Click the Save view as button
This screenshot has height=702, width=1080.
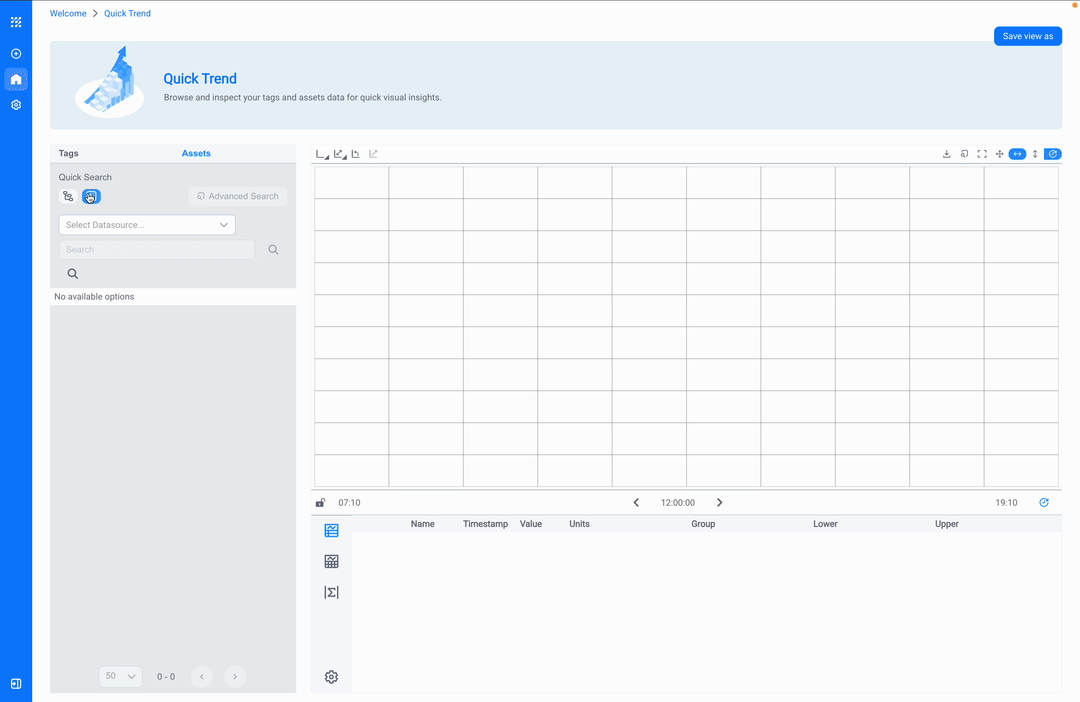coord(1027,36)
